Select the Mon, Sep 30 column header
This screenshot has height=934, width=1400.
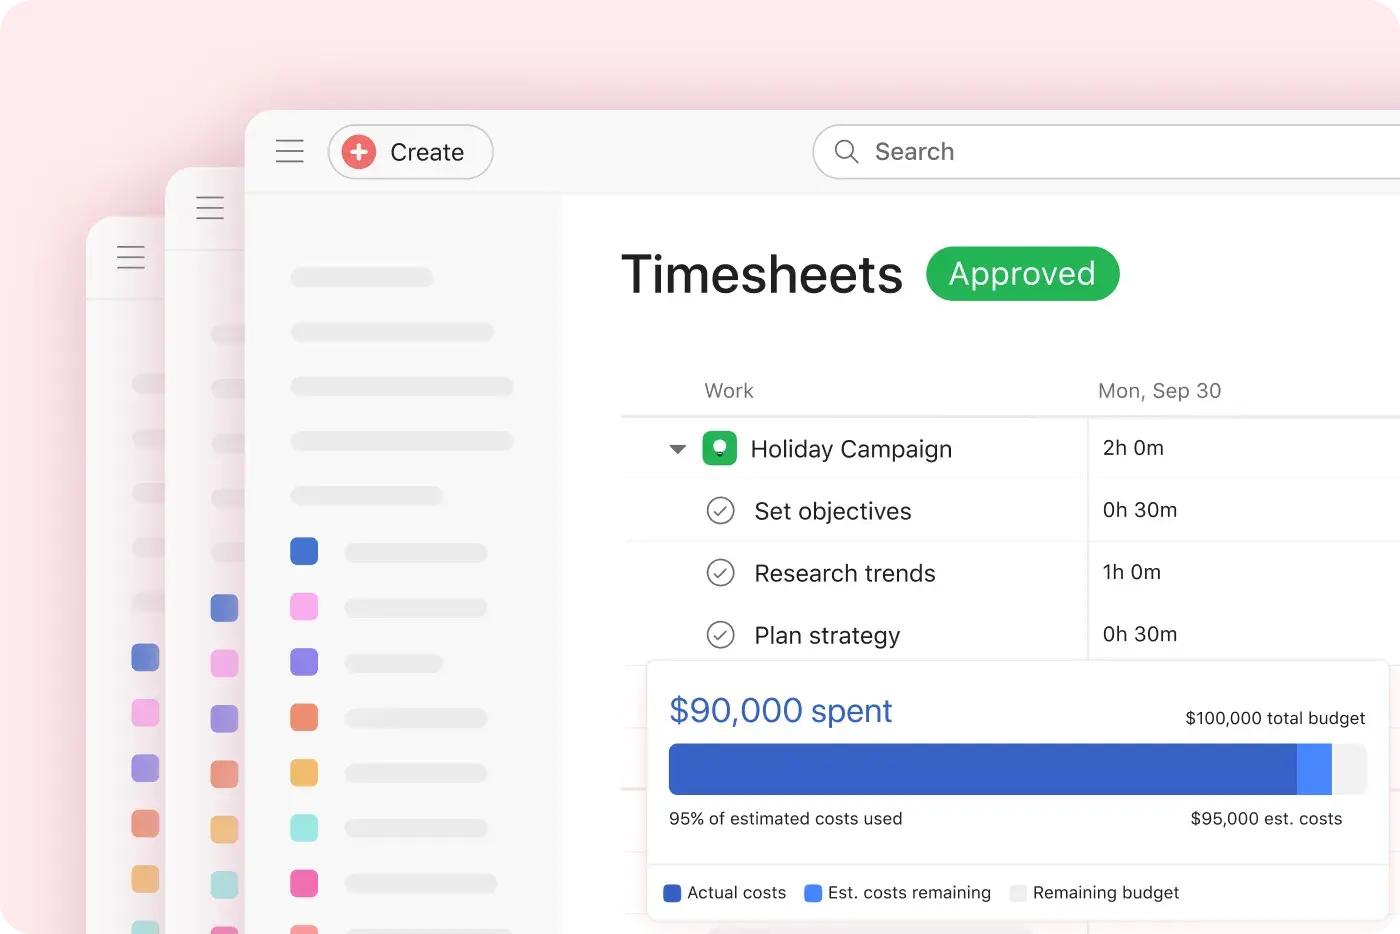tap(1160, 390)
